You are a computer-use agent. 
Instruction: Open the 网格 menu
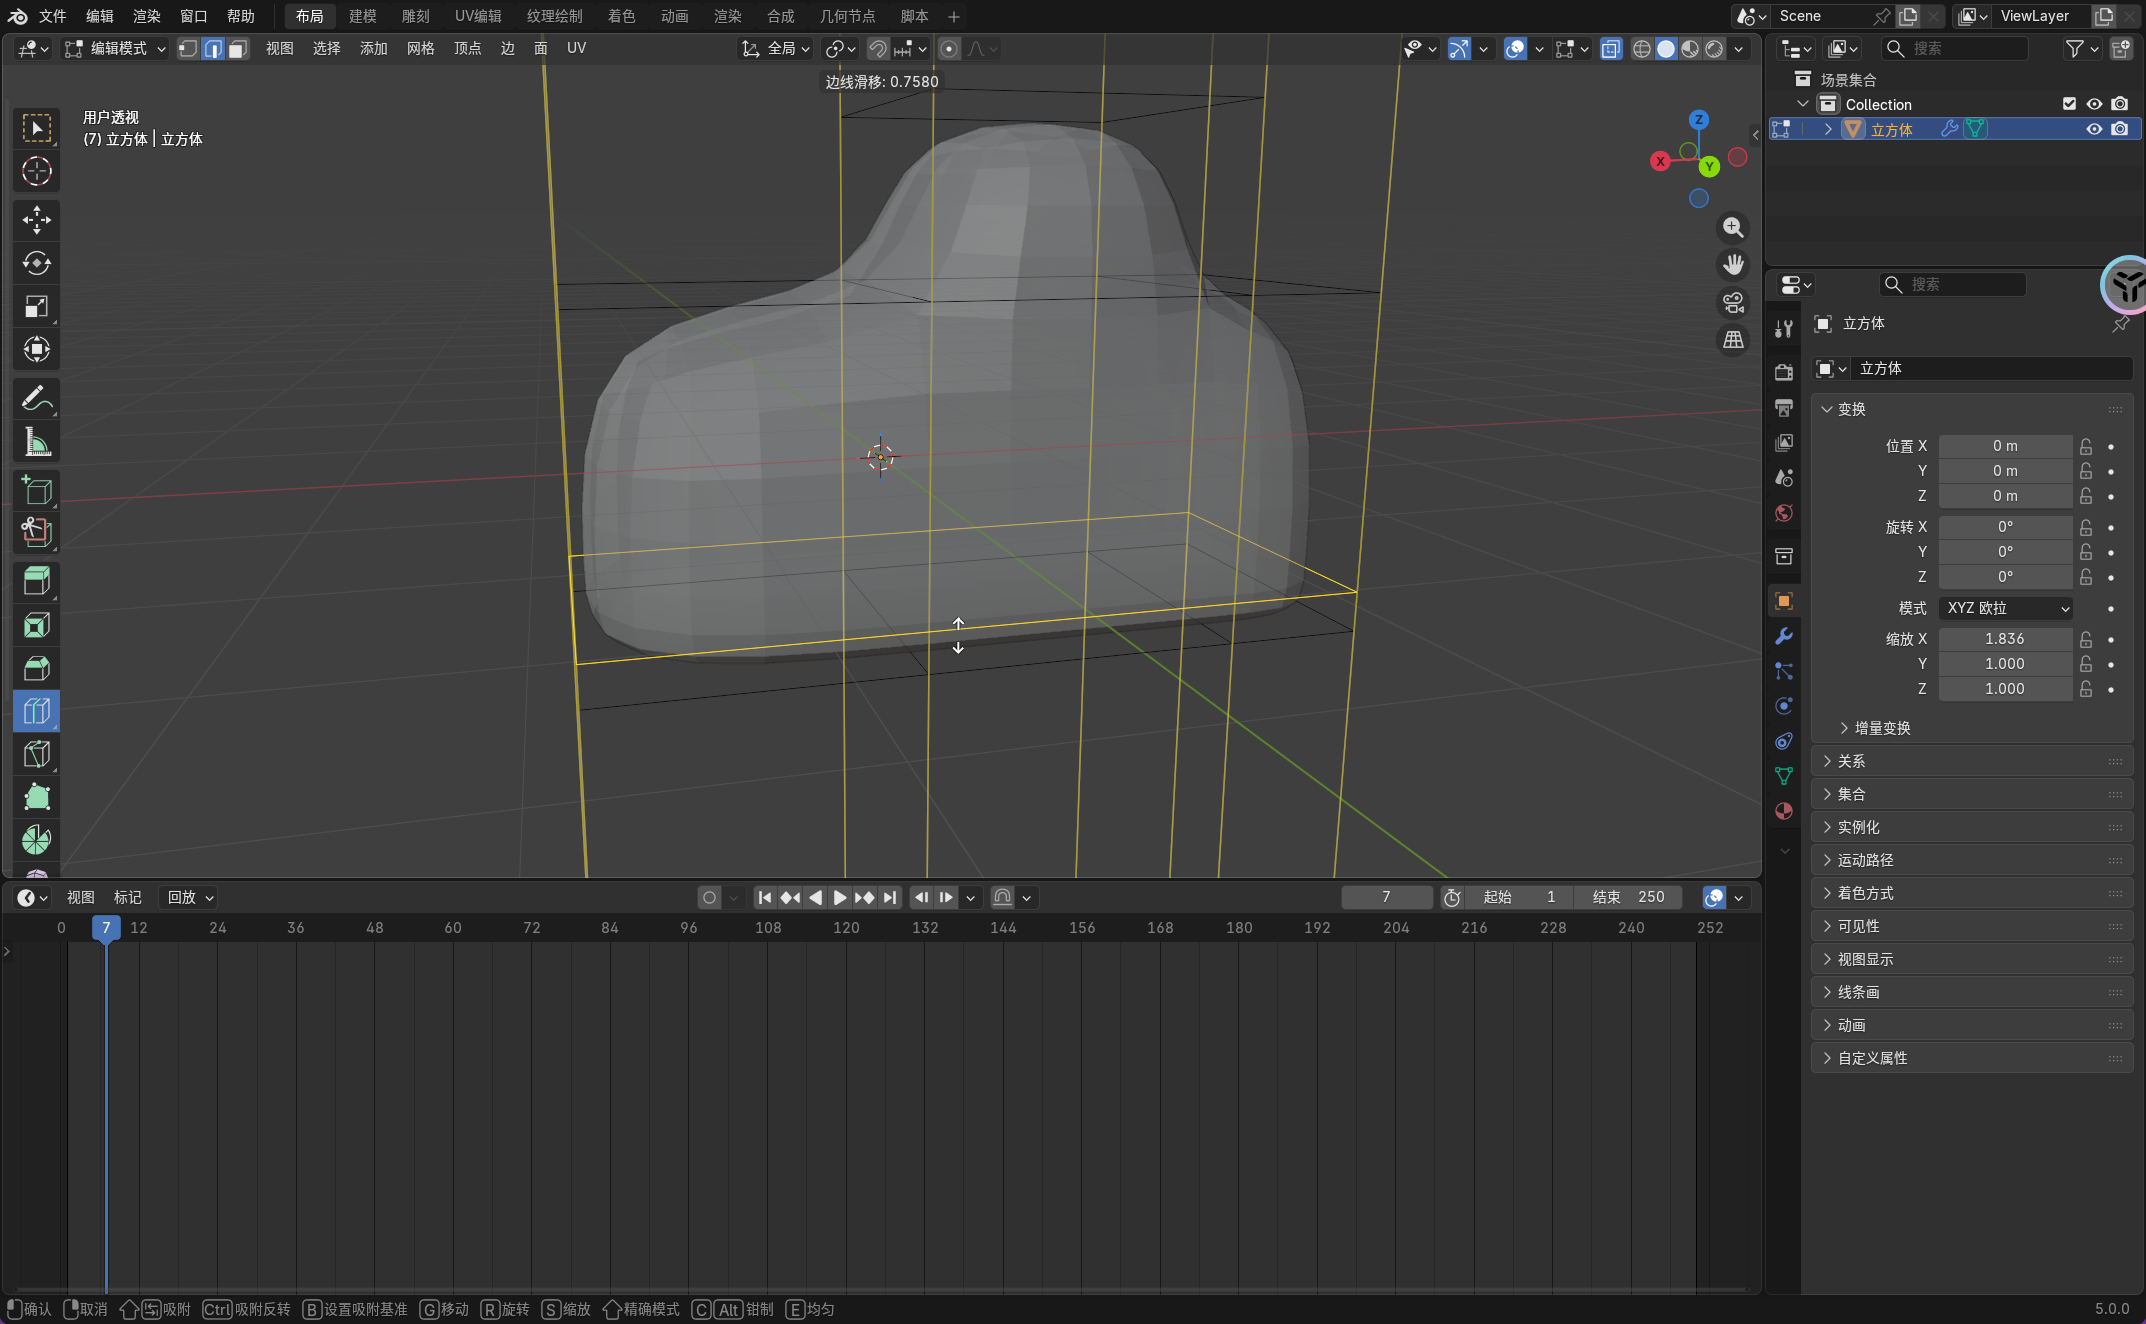tap(420, 49)
